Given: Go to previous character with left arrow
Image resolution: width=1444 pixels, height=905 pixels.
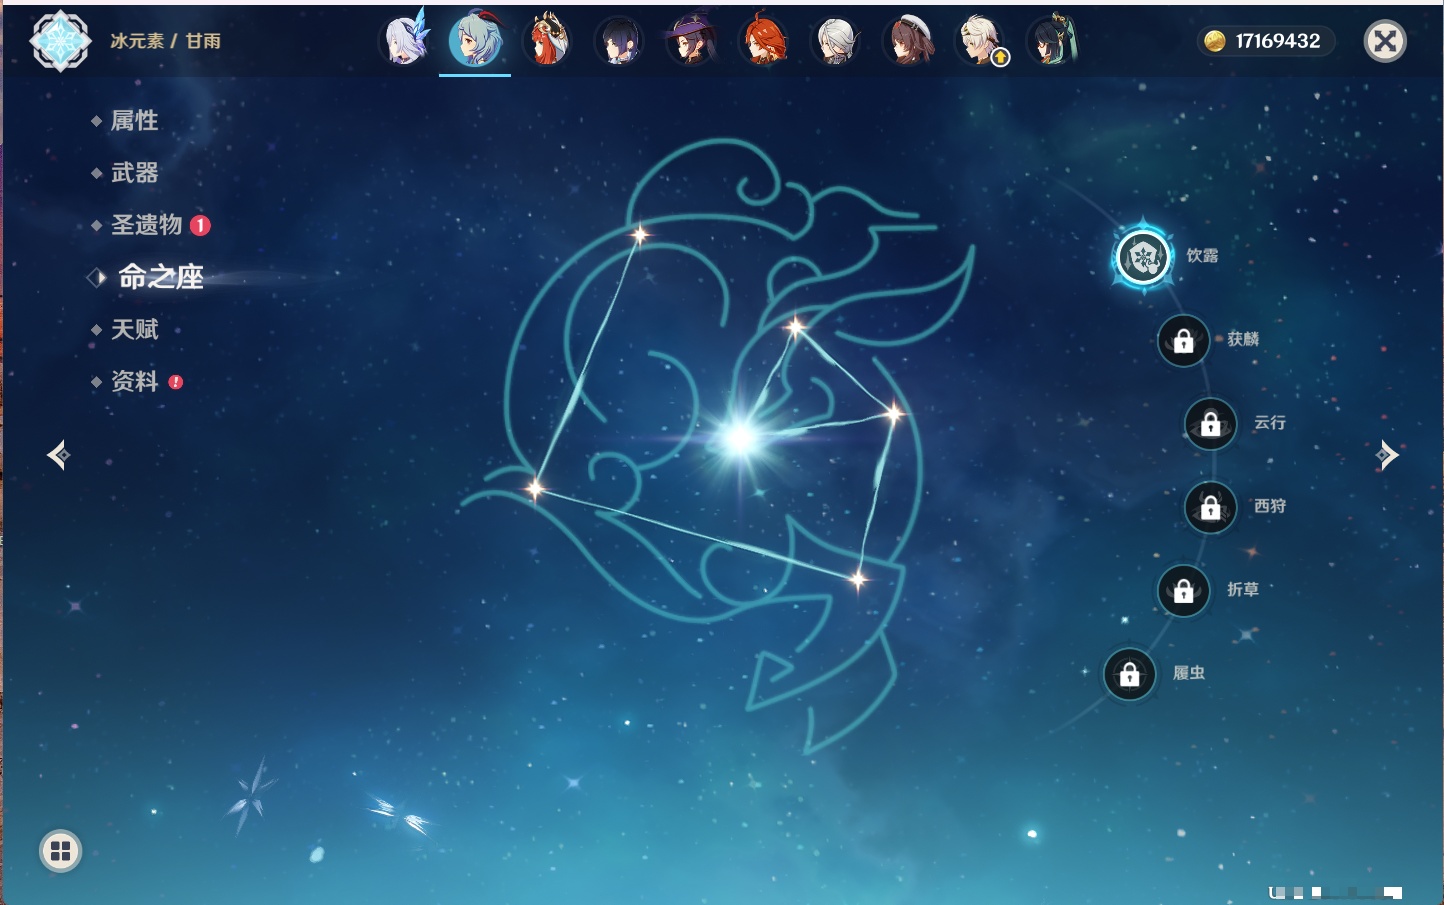Looking at the screenshot, I should [x=58, y=455].
